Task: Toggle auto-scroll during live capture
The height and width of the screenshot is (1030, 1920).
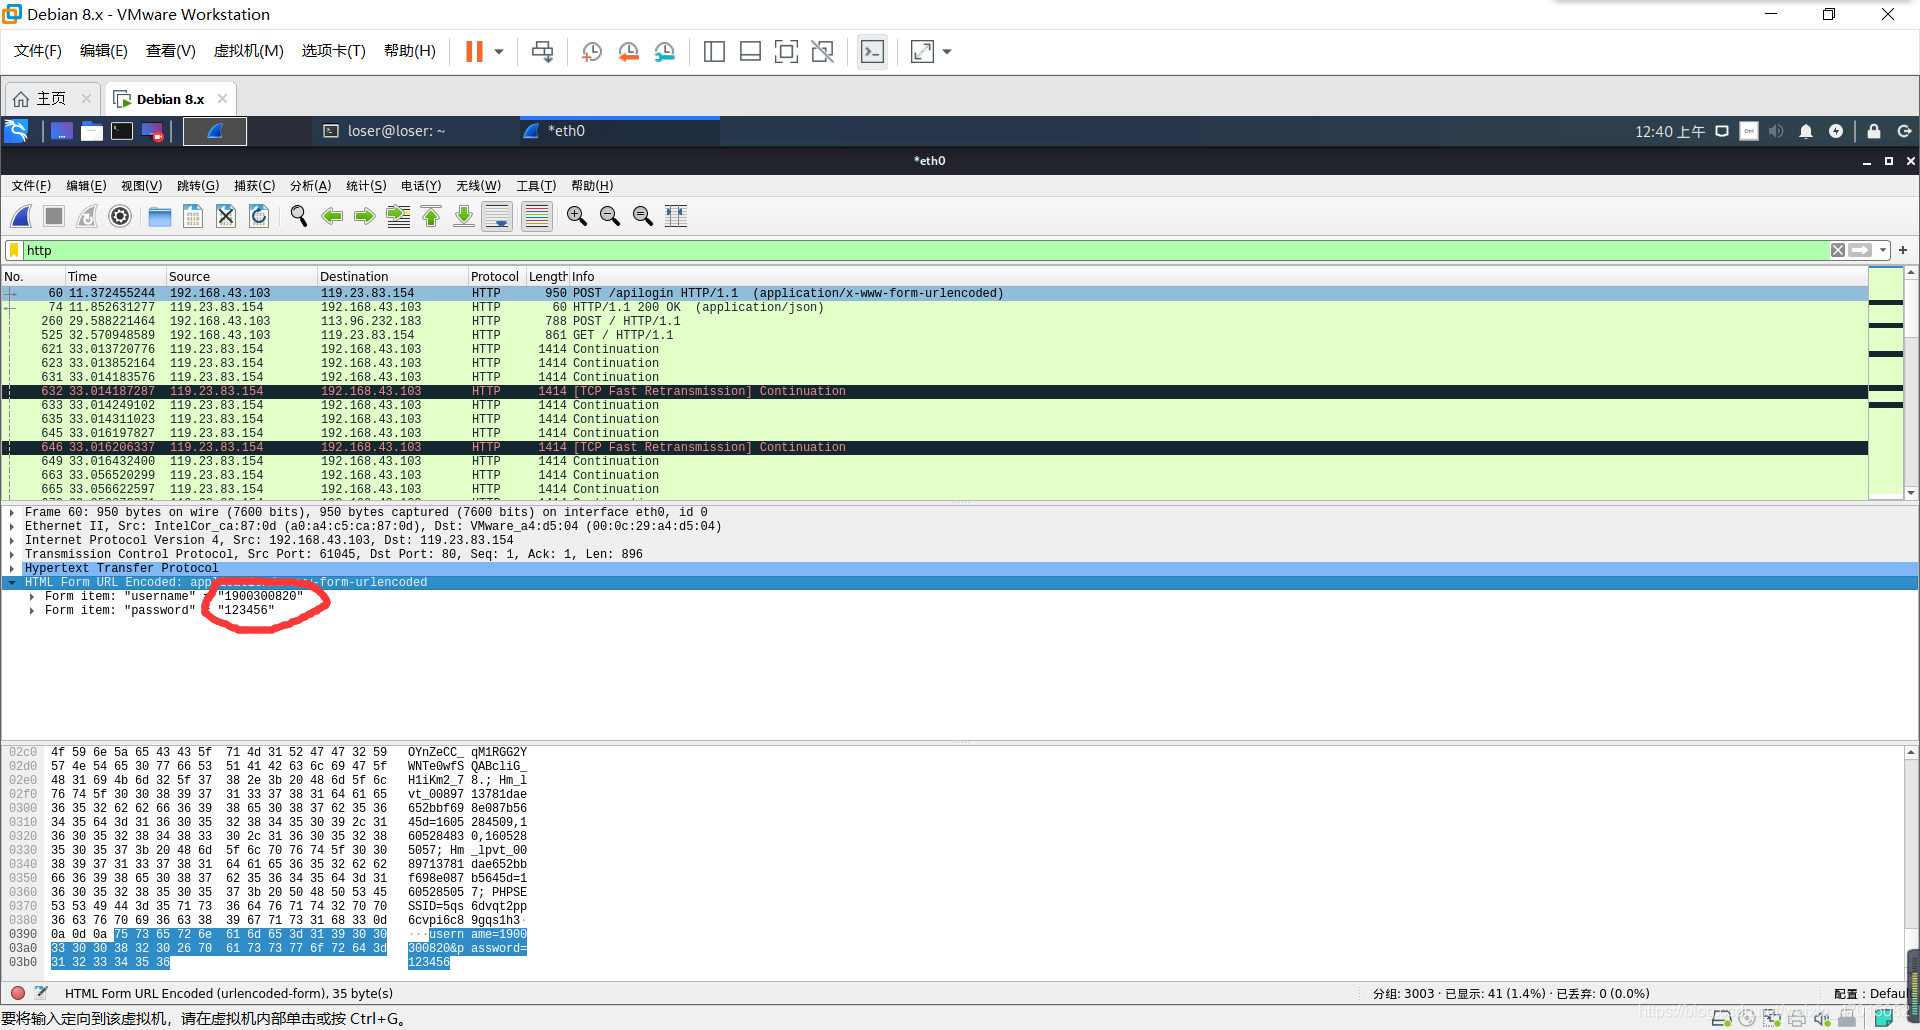Action: pos(497,216)
